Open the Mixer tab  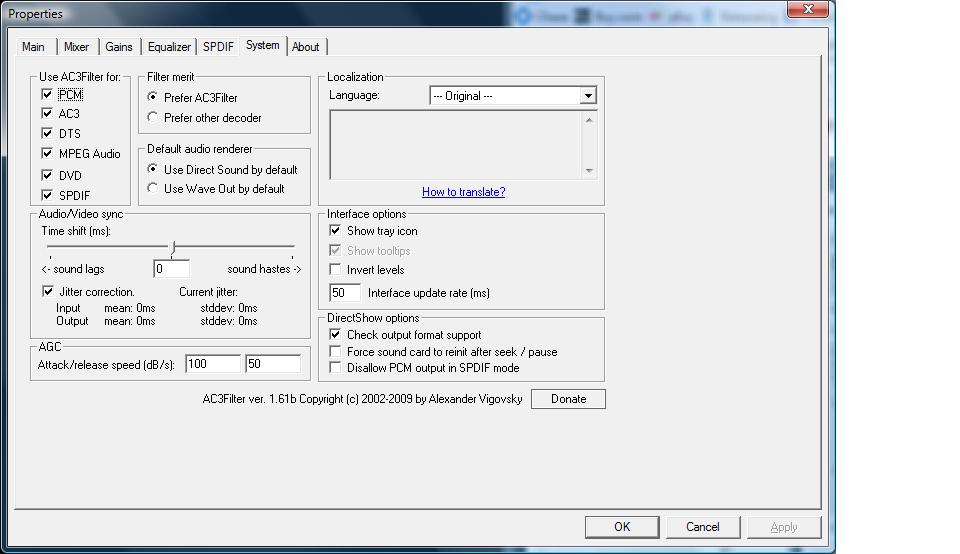(x=76, y=47)
